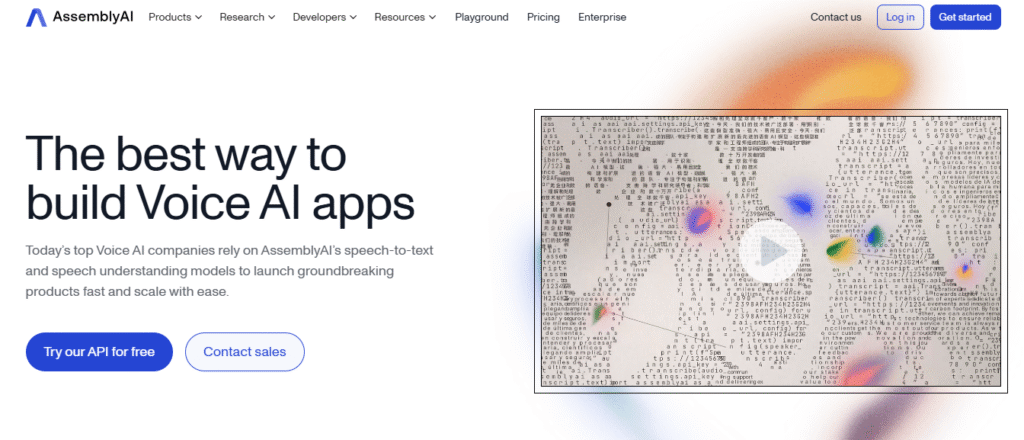Expand the Research menu
This screenshot has height=440, width=1024.
tap(247, 18)
